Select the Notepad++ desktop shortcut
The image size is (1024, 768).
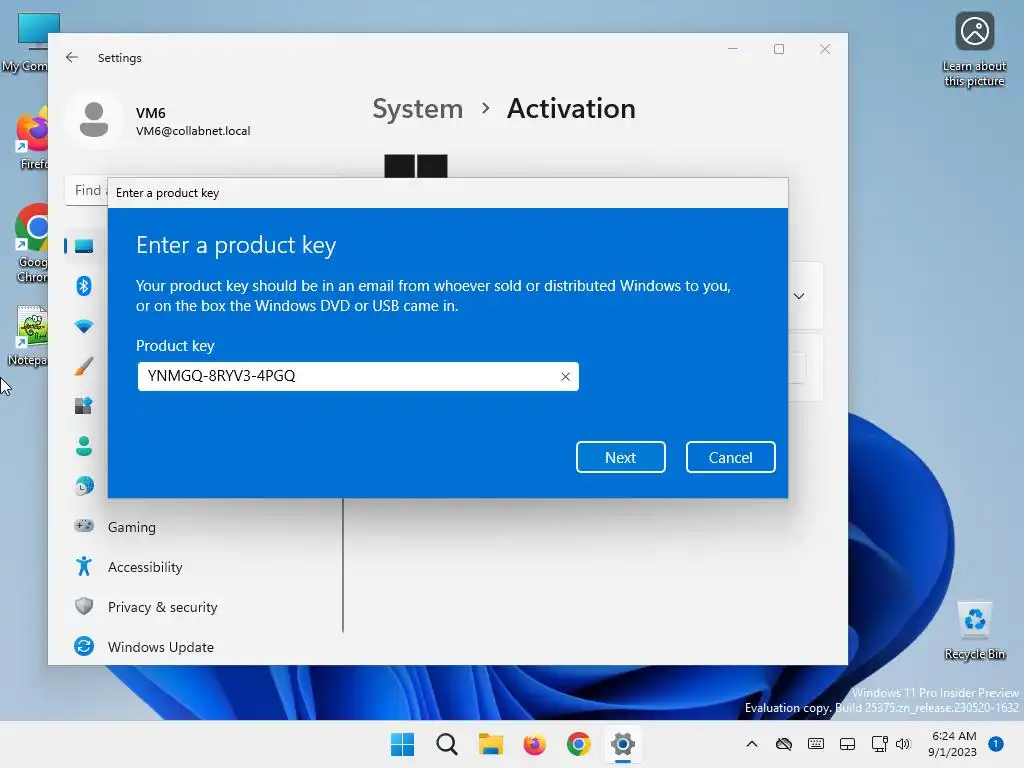pos(29,336)
